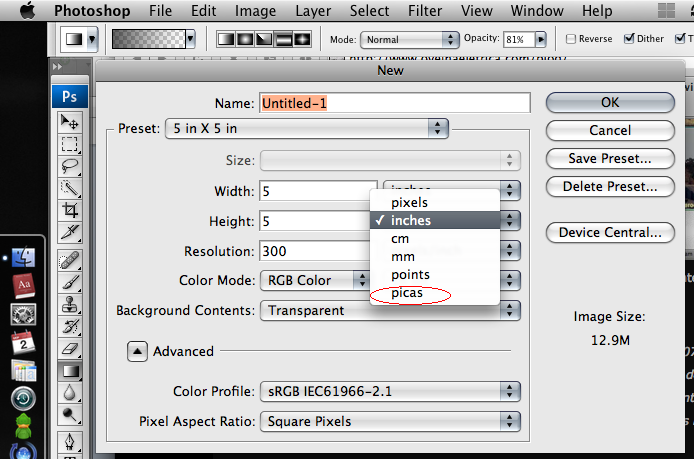
Task: Open the Opacity slider arrow
Action: tap(540, 39)
